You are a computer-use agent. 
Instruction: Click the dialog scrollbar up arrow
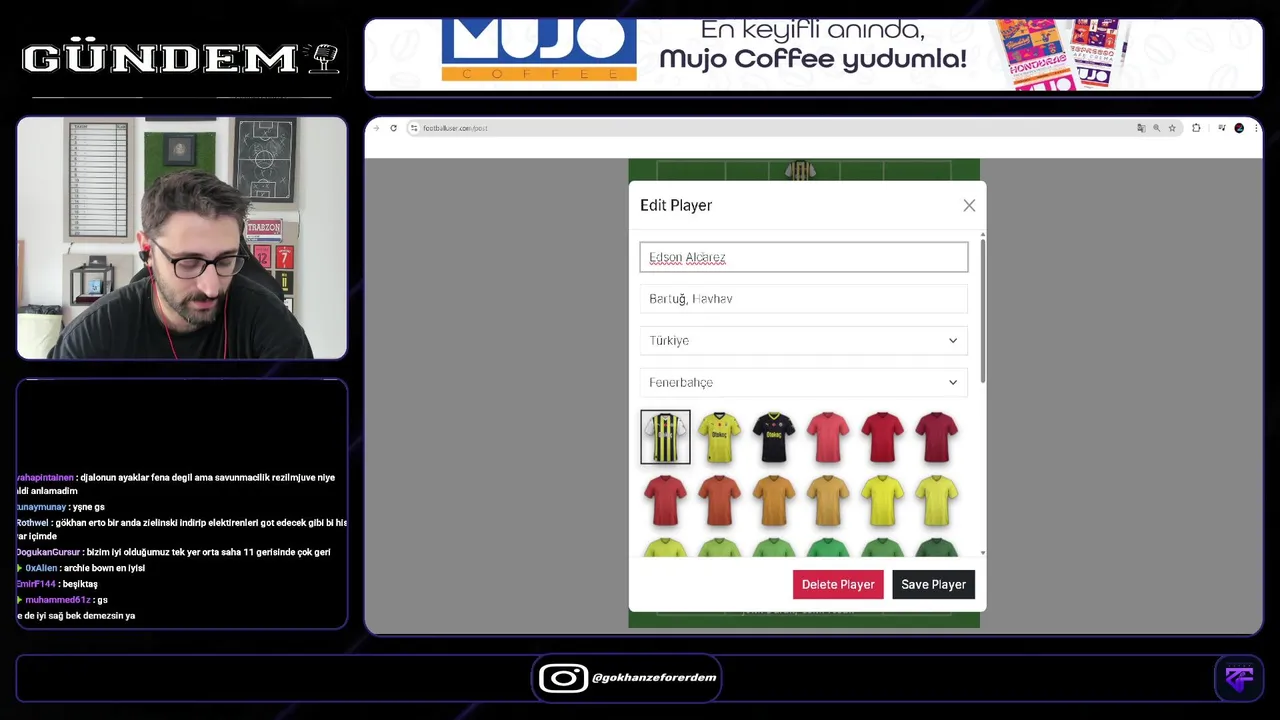(983, 235)
